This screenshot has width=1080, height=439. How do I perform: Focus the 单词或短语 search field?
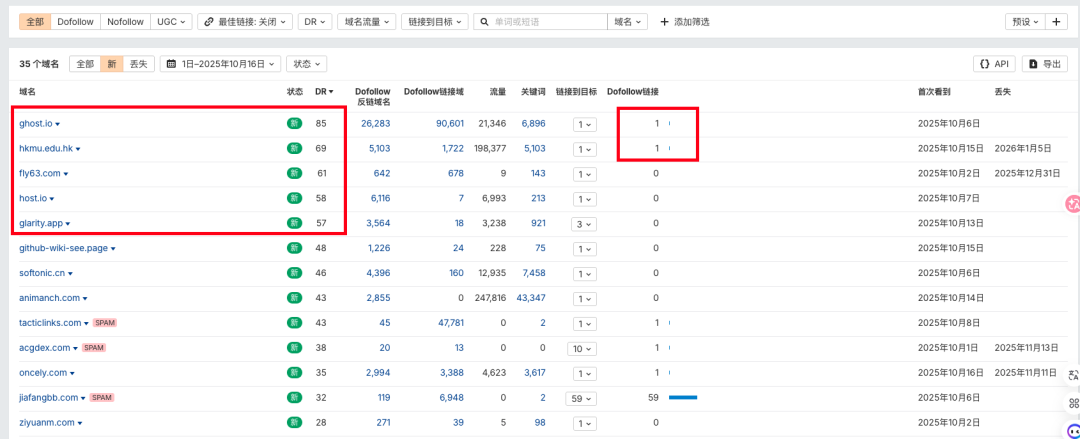point(541,22)
